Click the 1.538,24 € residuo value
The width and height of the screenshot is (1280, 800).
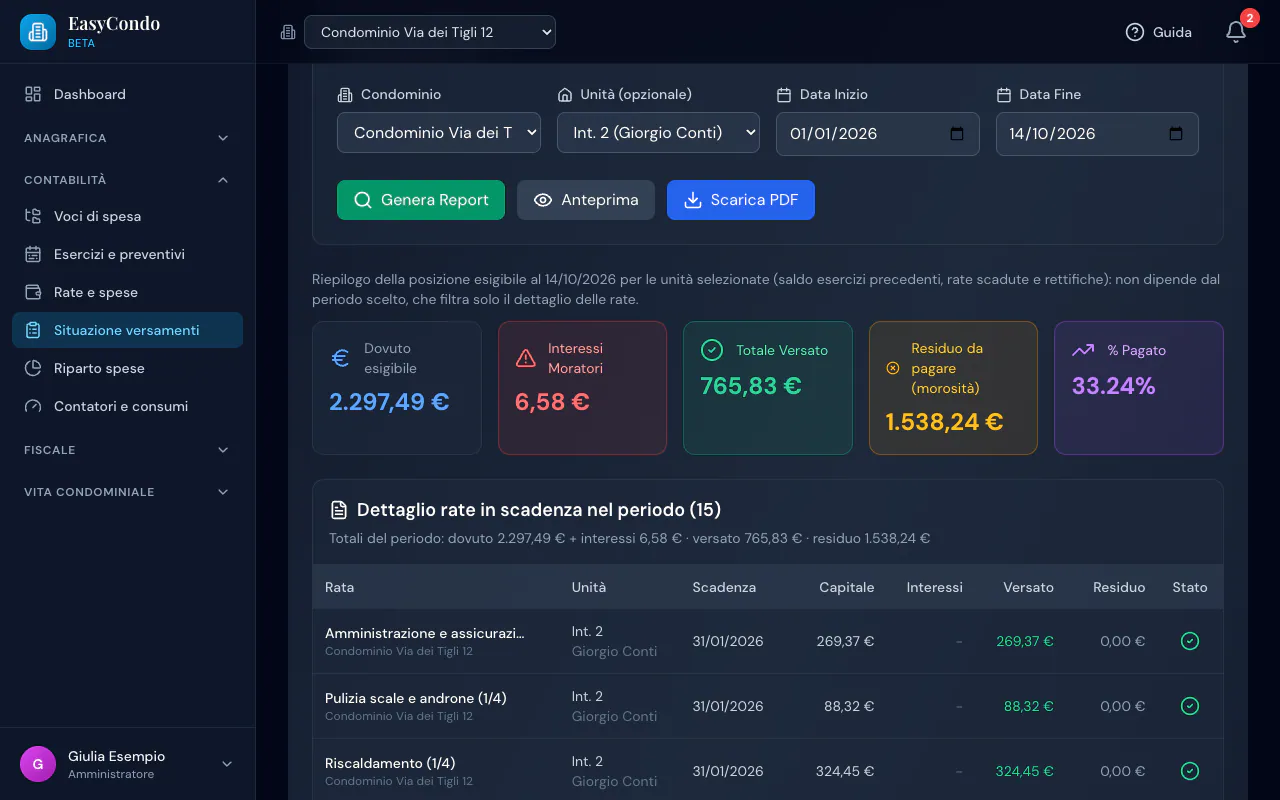(x=944, y=422)
